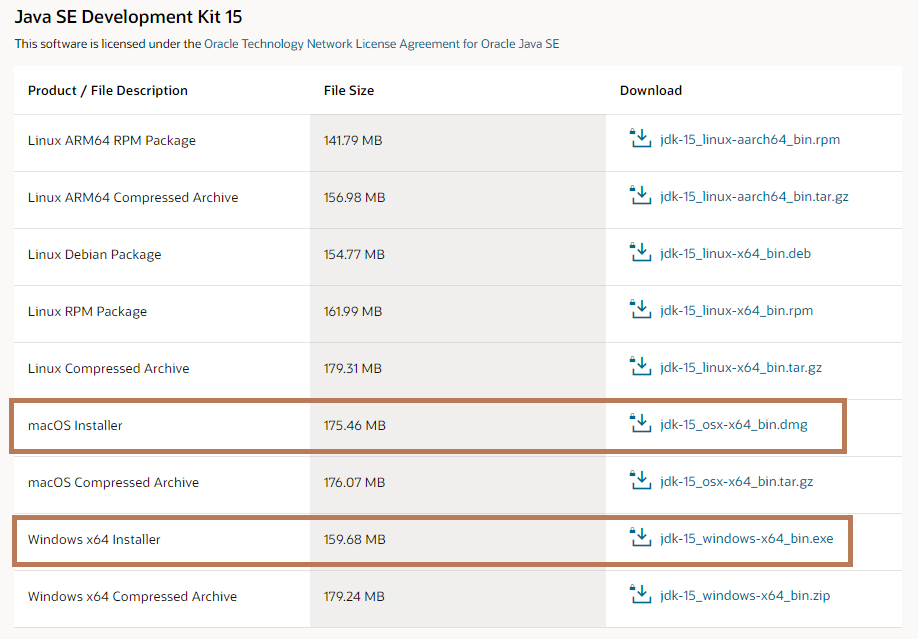Download jdk-15_linux-aarch64_bin.rpm file link

[749, 139]
